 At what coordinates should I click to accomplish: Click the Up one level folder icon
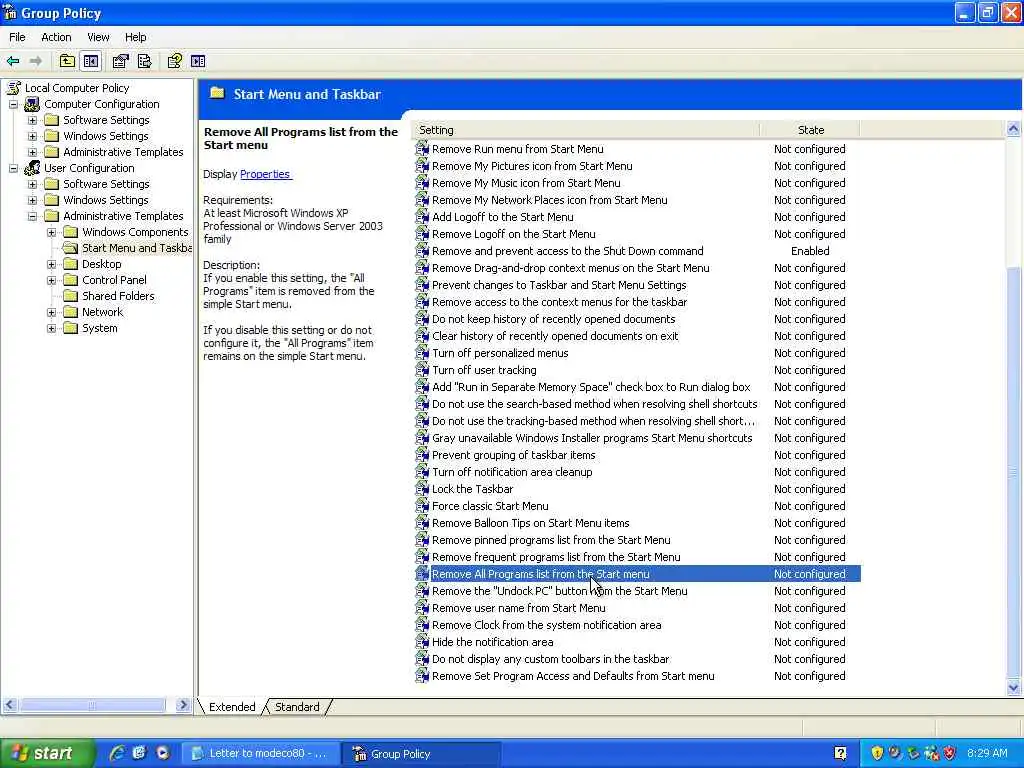tap(67, 61)
